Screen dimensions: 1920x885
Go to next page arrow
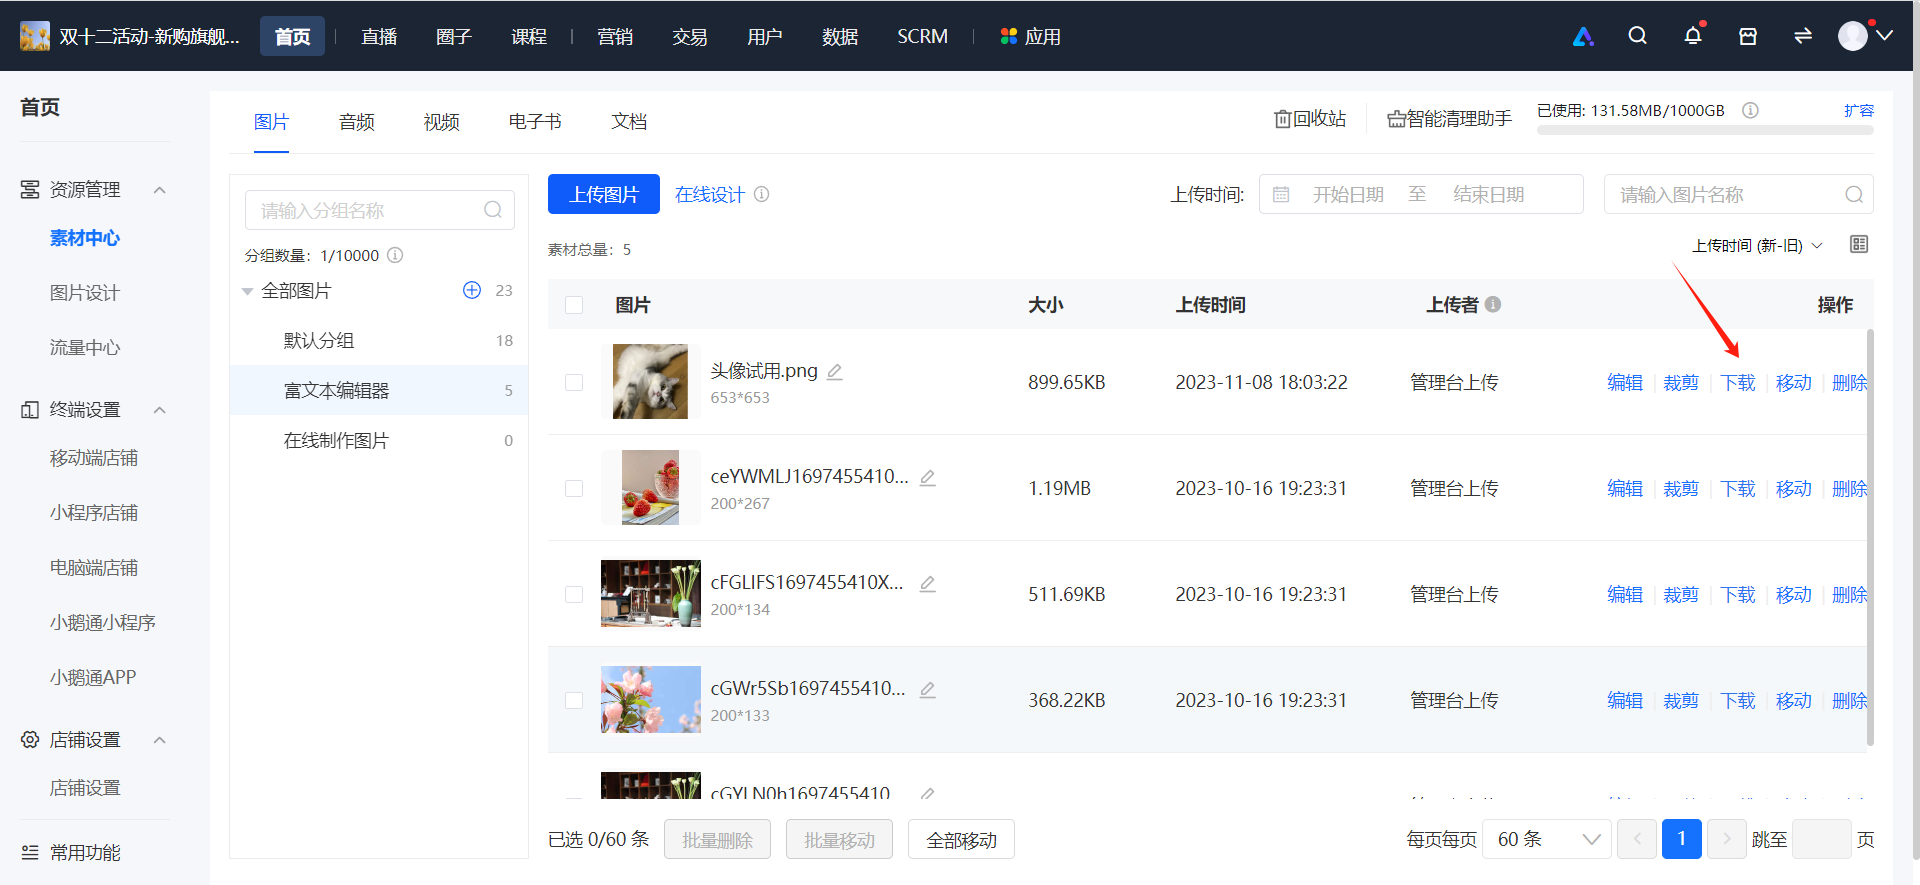click(1726, 839)
